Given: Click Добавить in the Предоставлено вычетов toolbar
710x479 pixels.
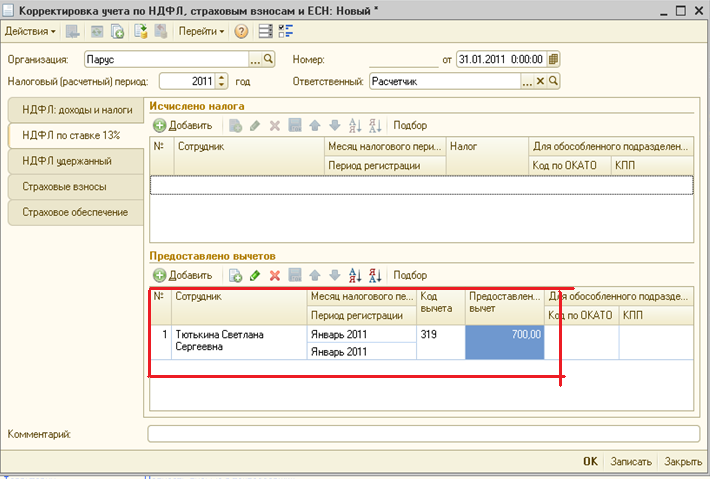Looking at the screenshot, I should (183, 275).
